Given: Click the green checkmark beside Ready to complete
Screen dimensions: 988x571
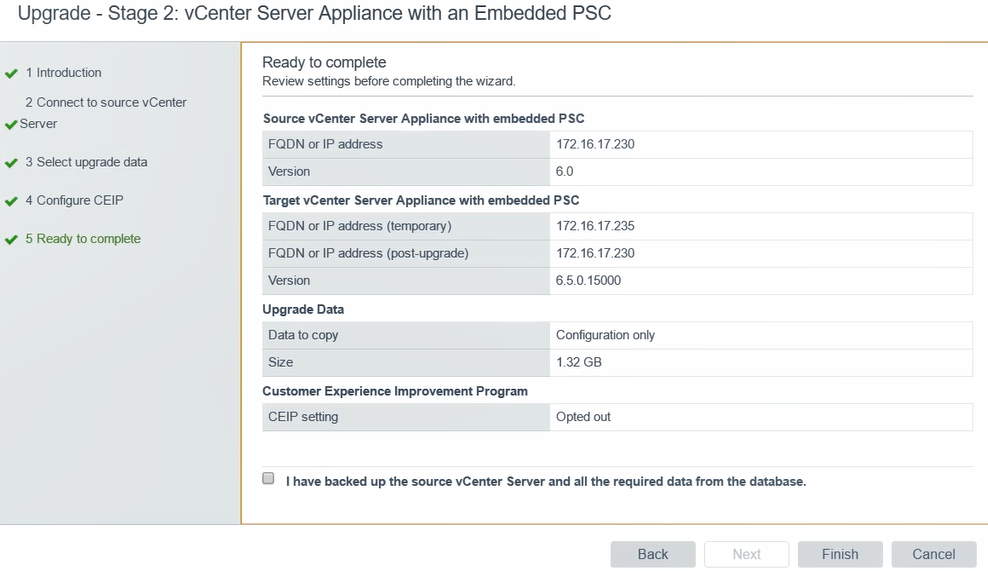Looking at the screenshot, I should click(x=11, y=240).
